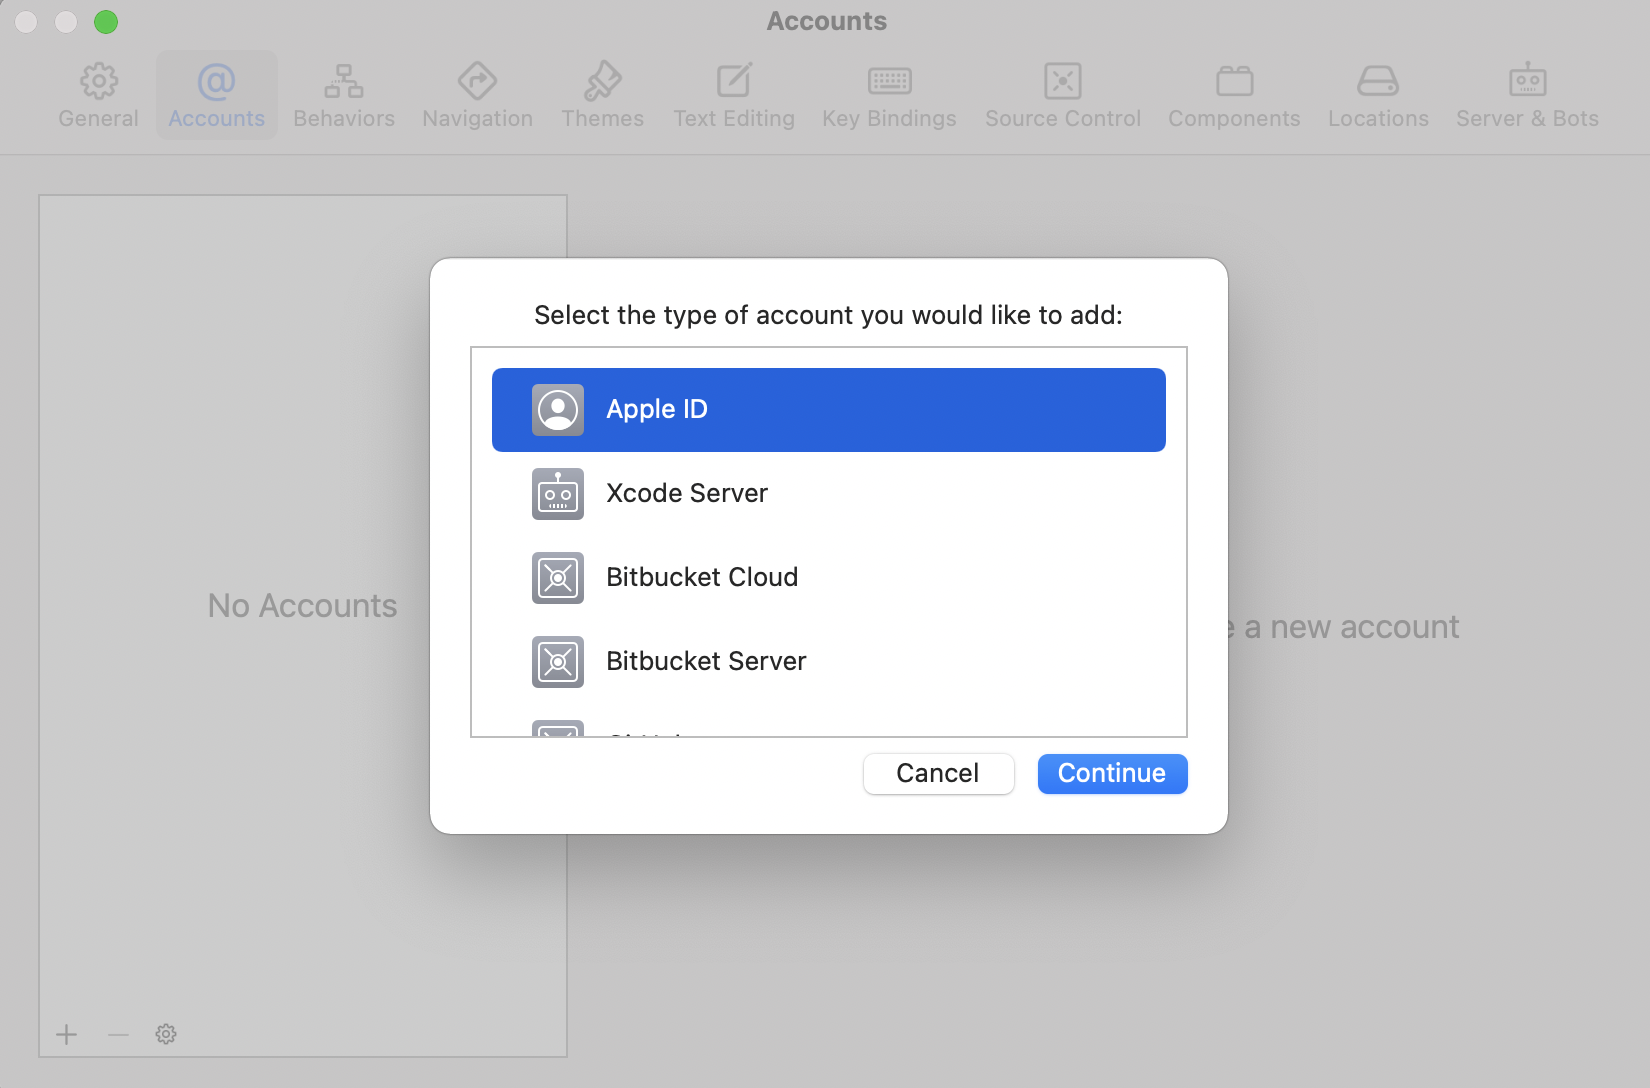Viewport: 1650px width, 1088px height.
Task: Open the Source Control icon
Action: point(1063,81)
